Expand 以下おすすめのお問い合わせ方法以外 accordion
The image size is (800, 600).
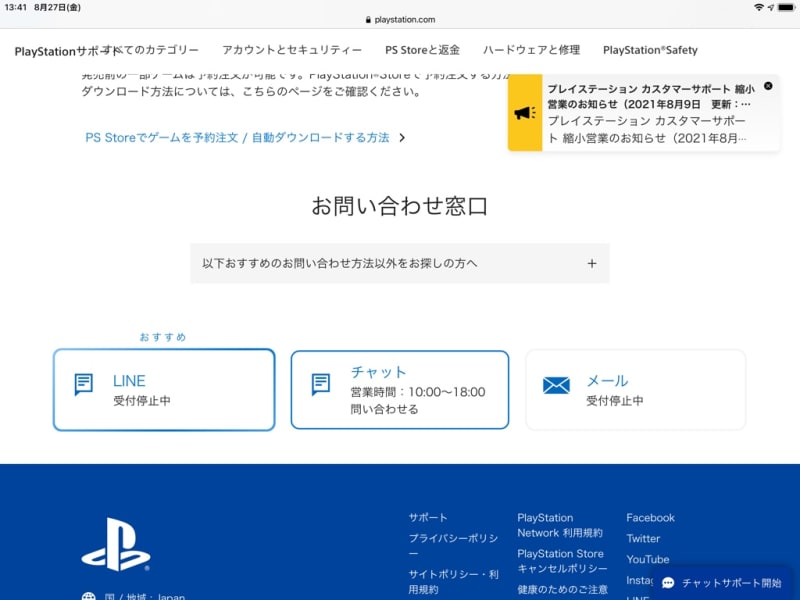point(399,263)
